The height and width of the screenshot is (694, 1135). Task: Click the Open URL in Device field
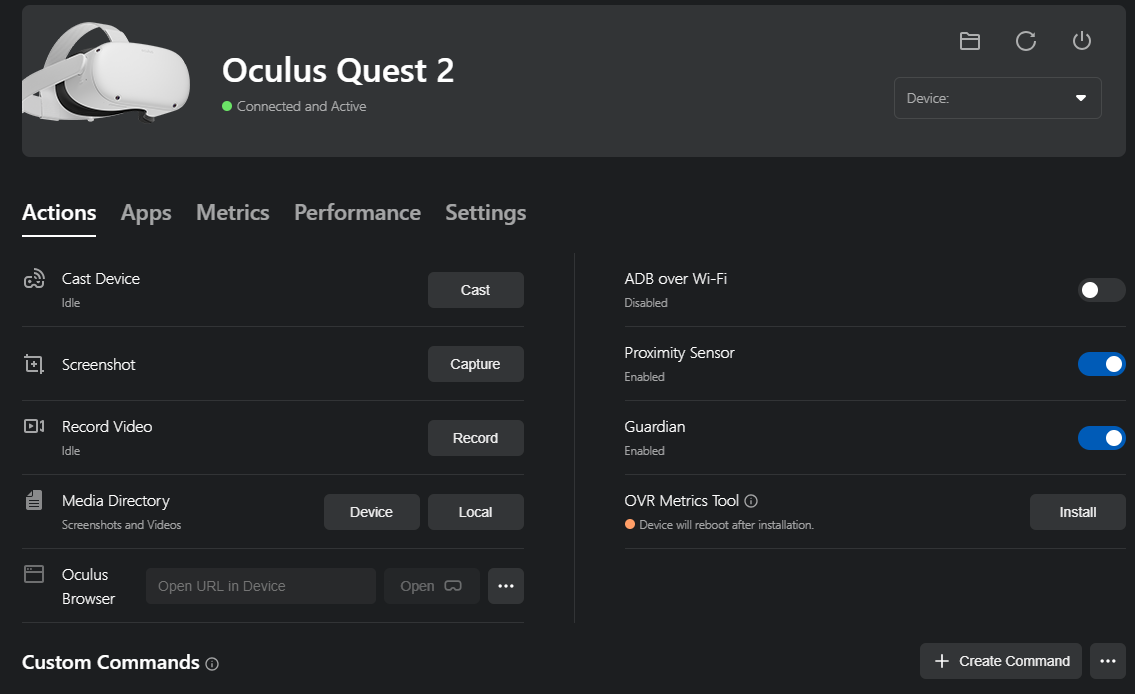coord(261,586)
